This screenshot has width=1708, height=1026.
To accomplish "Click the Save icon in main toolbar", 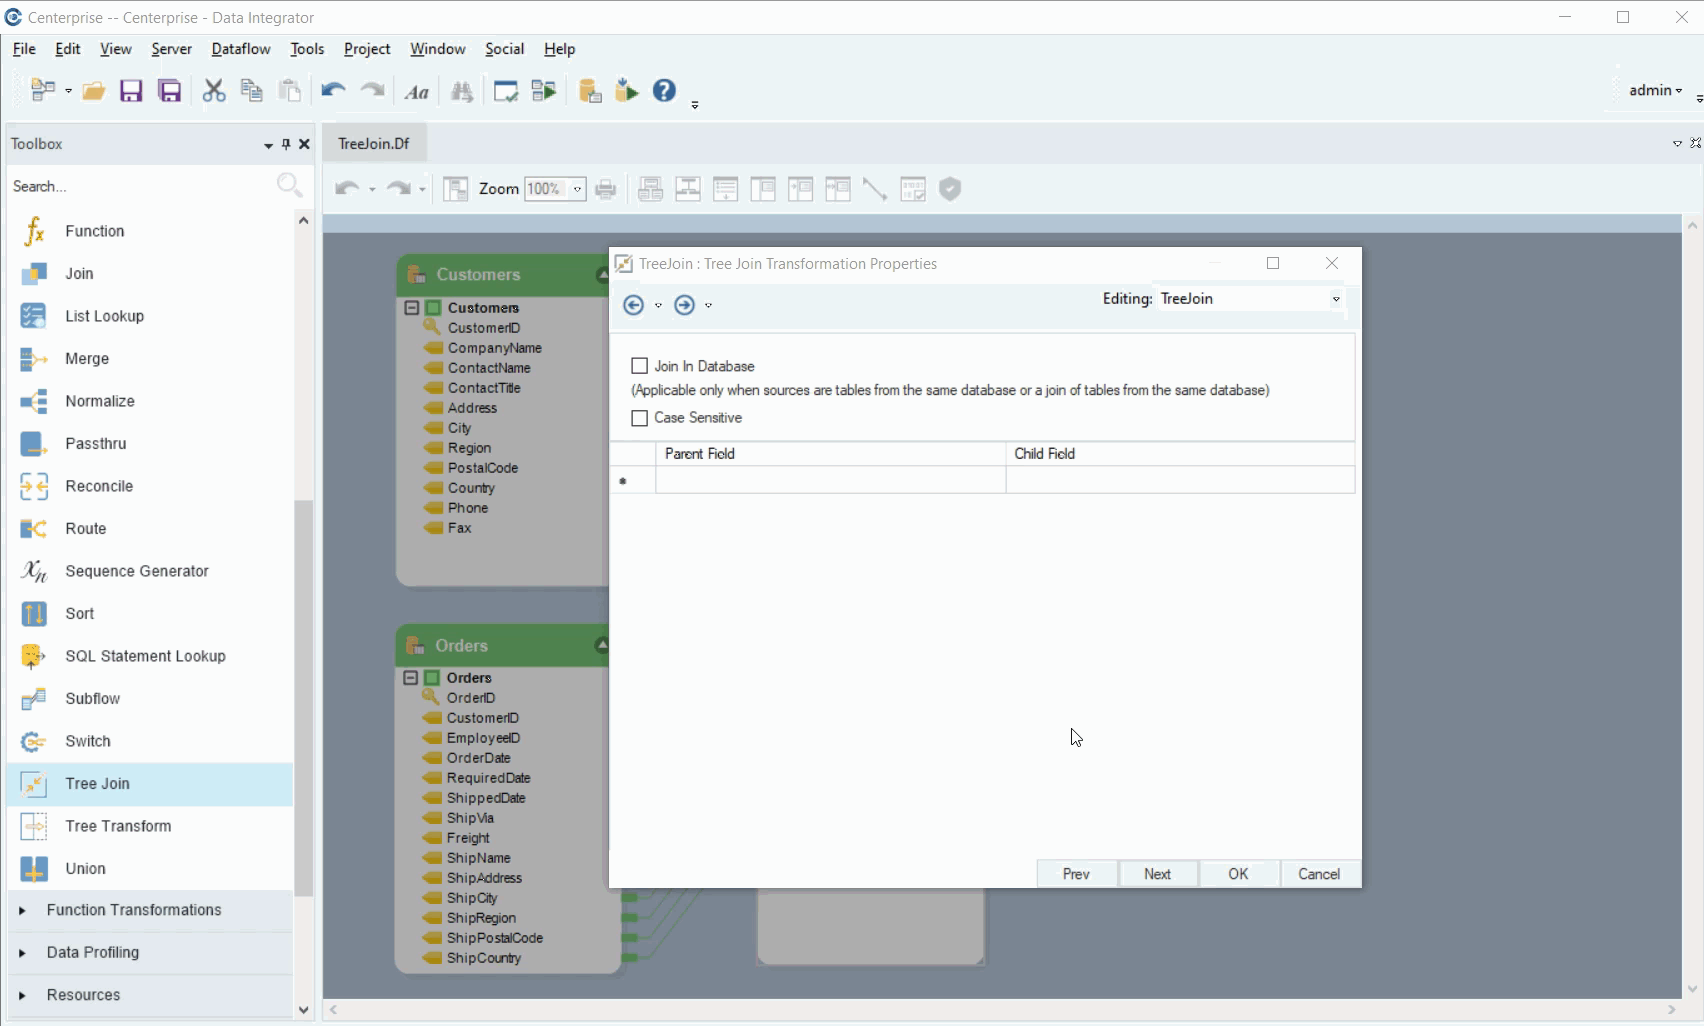I will point(131,91).
